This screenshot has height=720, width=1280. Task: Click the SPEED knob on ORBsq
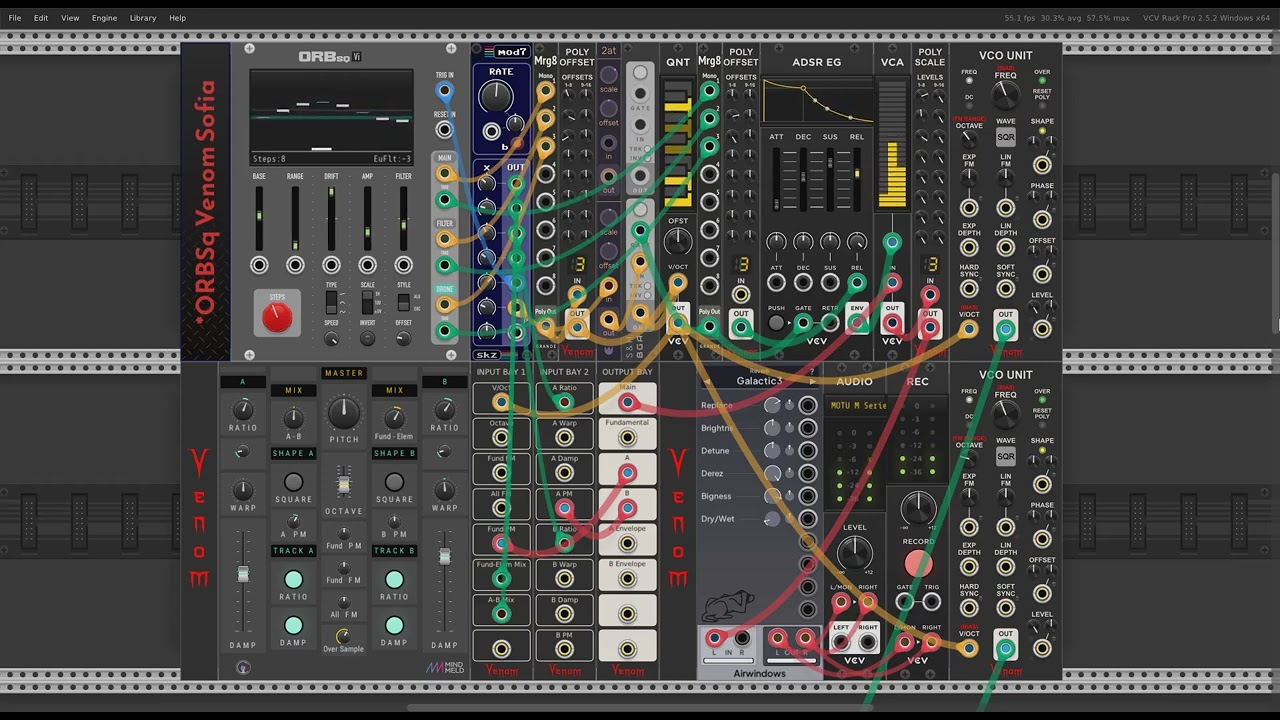tap(331, 338)
